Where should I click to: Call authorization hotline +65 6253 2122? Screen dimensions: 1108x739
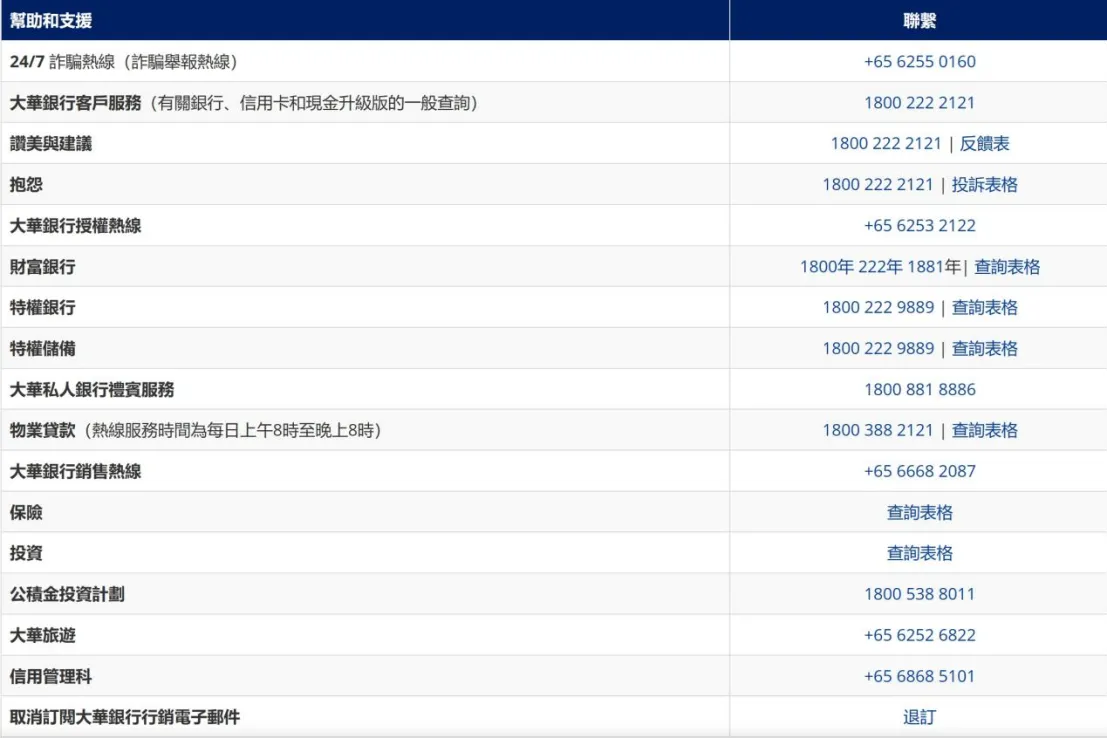click(x=919, y=225)
